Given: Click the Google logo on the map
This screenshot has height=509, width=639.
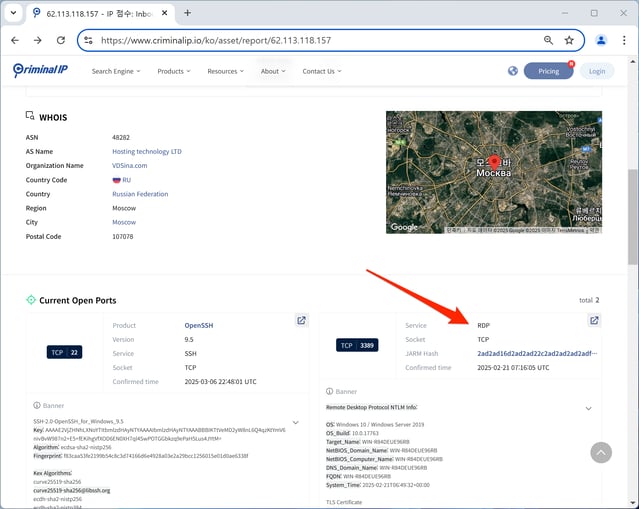Looking at the screenshot, I should click(x=404, y=227).
